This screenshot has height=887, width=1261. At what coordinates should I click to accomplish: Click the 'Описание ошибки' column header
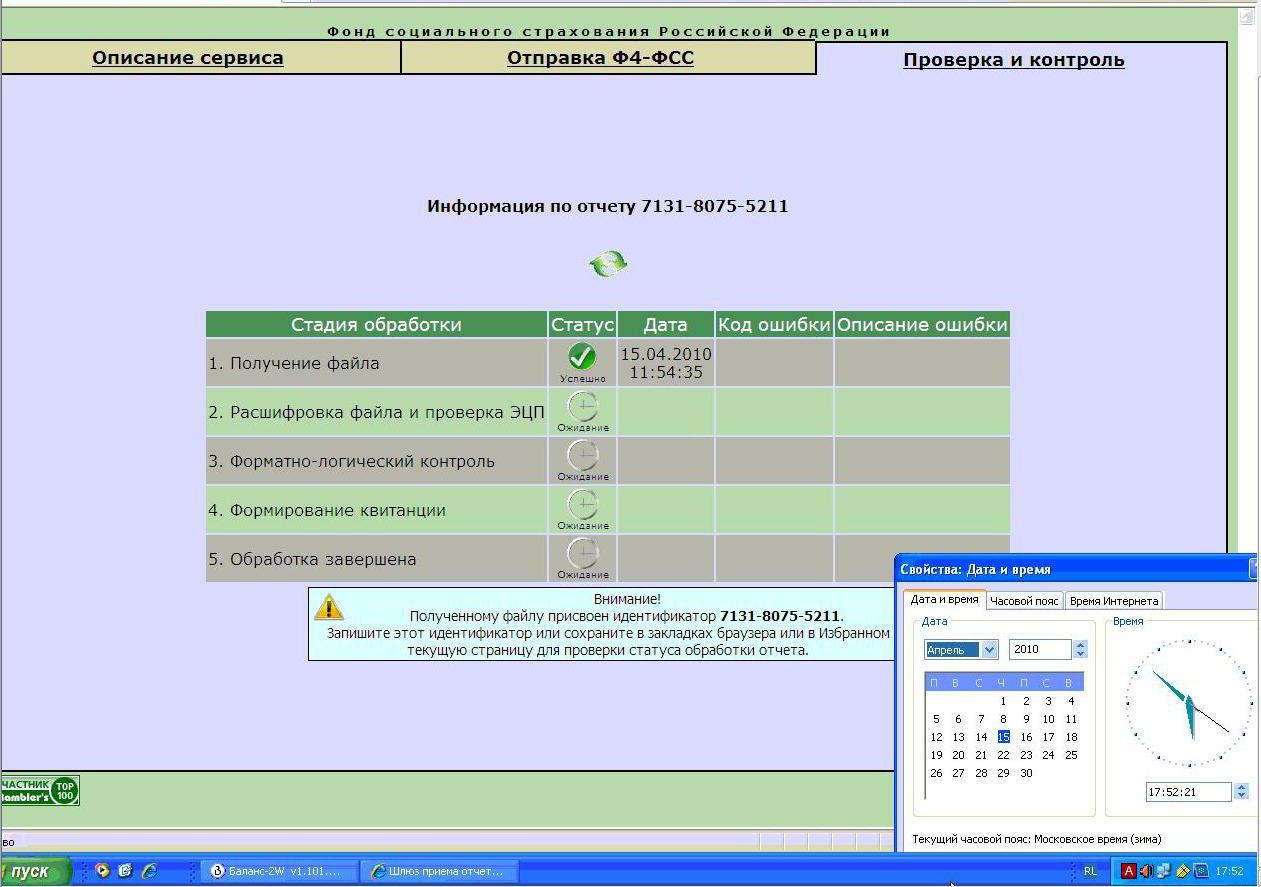[x=922, y=324]
